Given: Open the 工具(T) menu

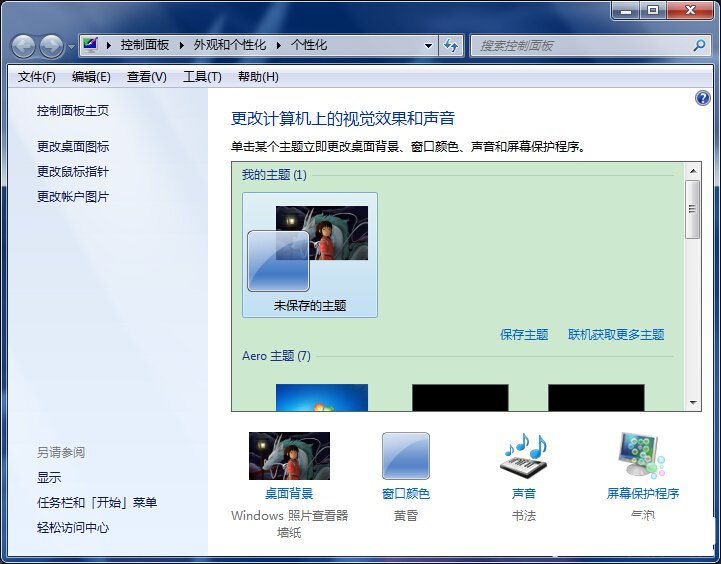Looking at the screenshot, I should click(x=202, y=77).
